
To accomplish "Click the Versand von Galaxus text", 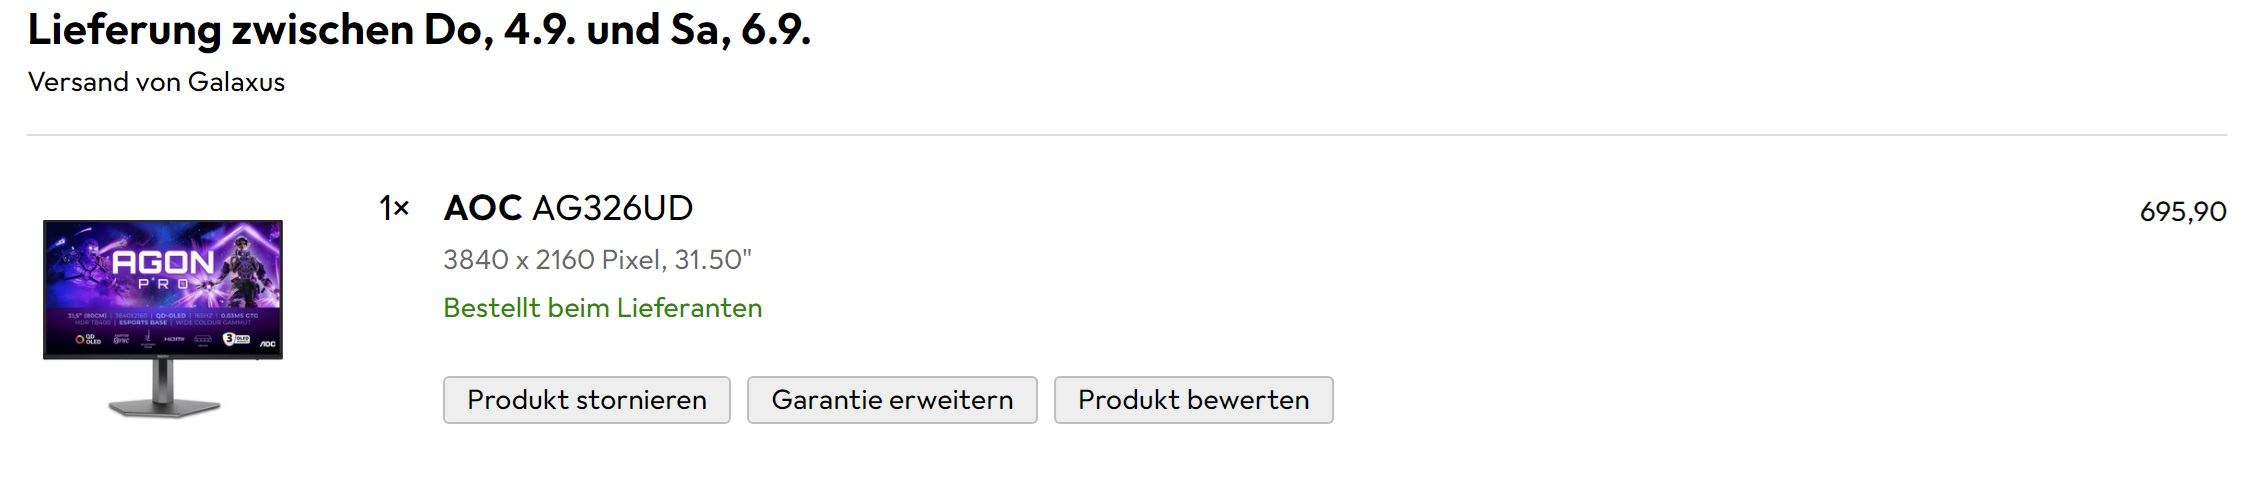I will pos(156,82).
